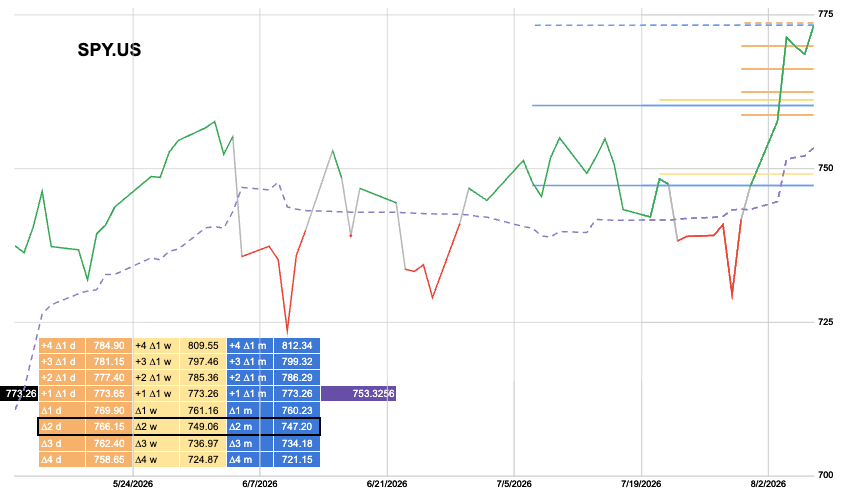
Task: Select the Δ3 m label cell
Action: click(x=250, y=443)
